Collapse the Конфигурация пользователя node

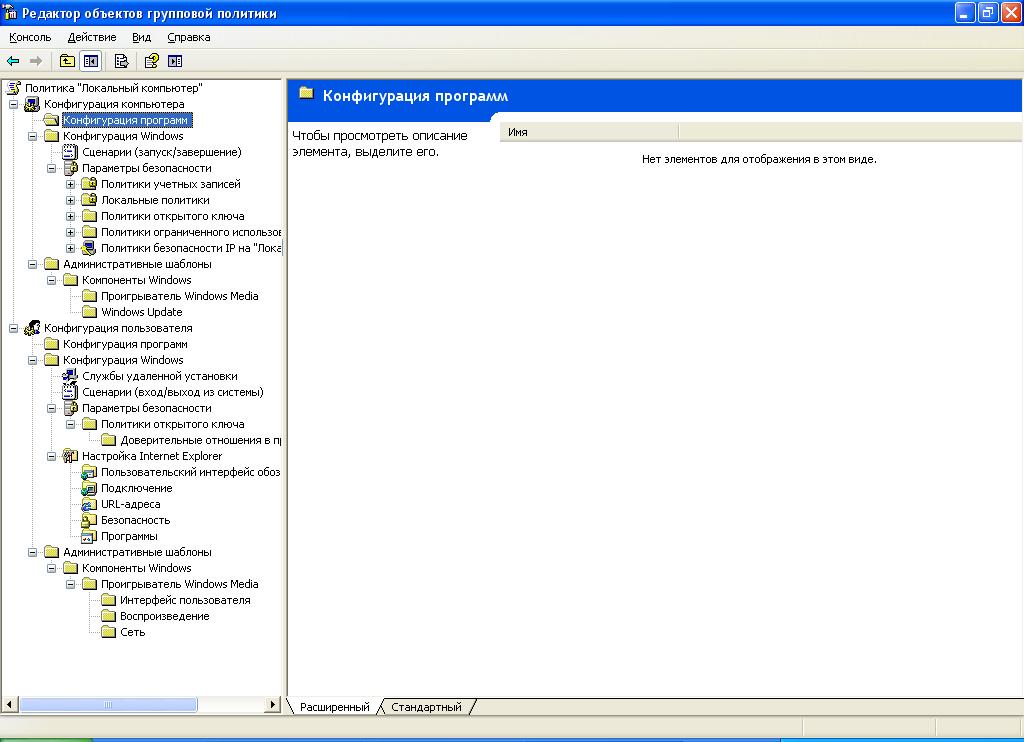coord(13,328)
